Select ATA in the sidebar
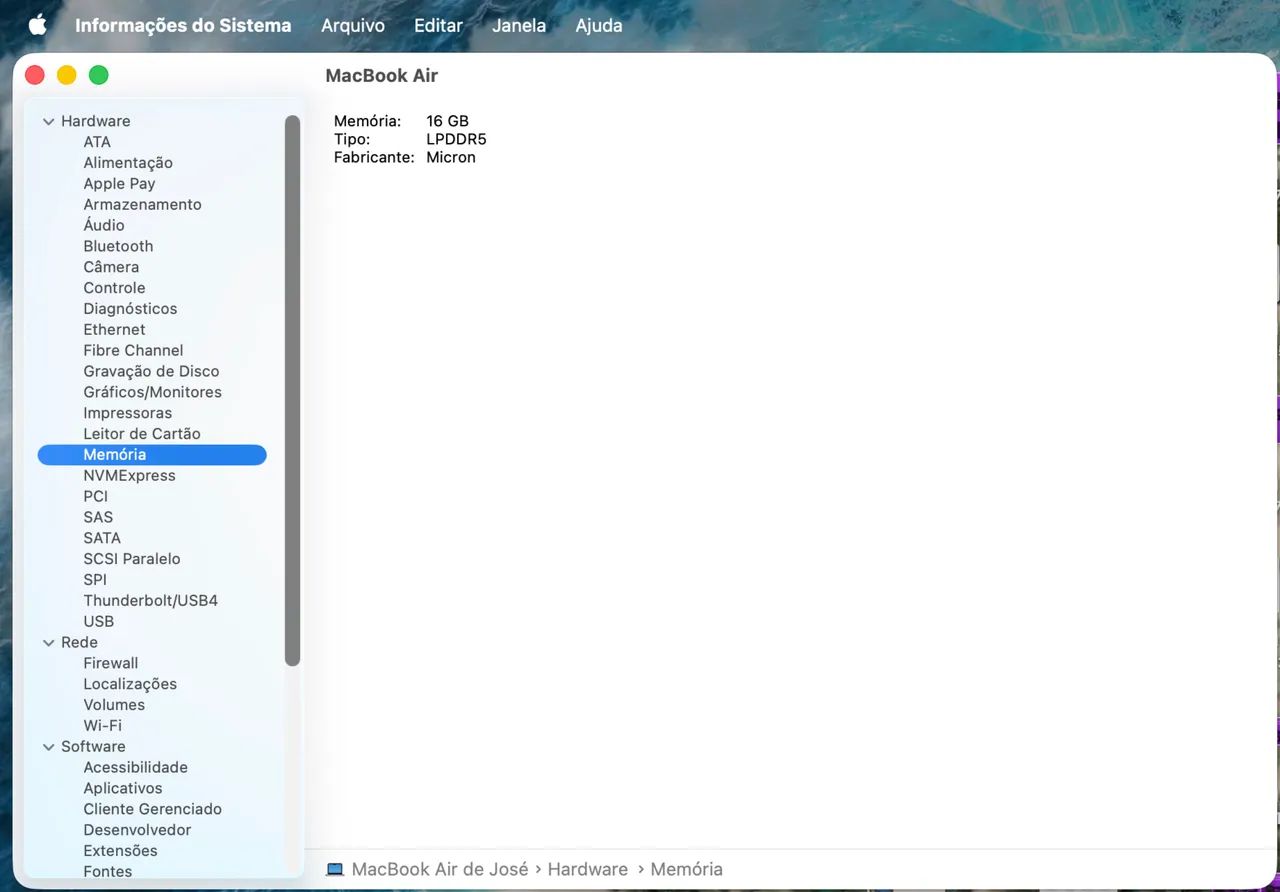Screen dimensions: 1280x892 pos(97,142)
